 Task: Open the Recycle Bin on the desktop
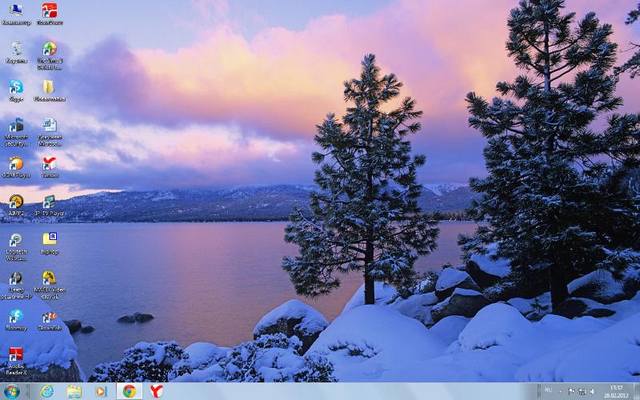[16, 49]
